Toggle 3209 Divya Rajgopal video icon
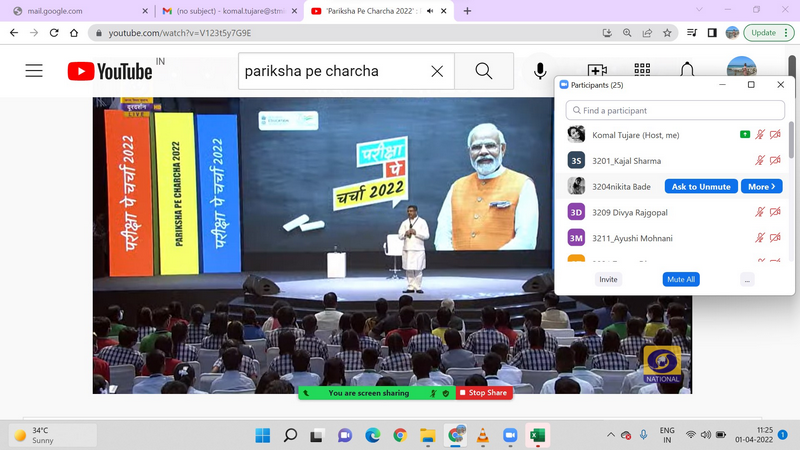Viewport: 800px width, 450px height. (775, 212)
